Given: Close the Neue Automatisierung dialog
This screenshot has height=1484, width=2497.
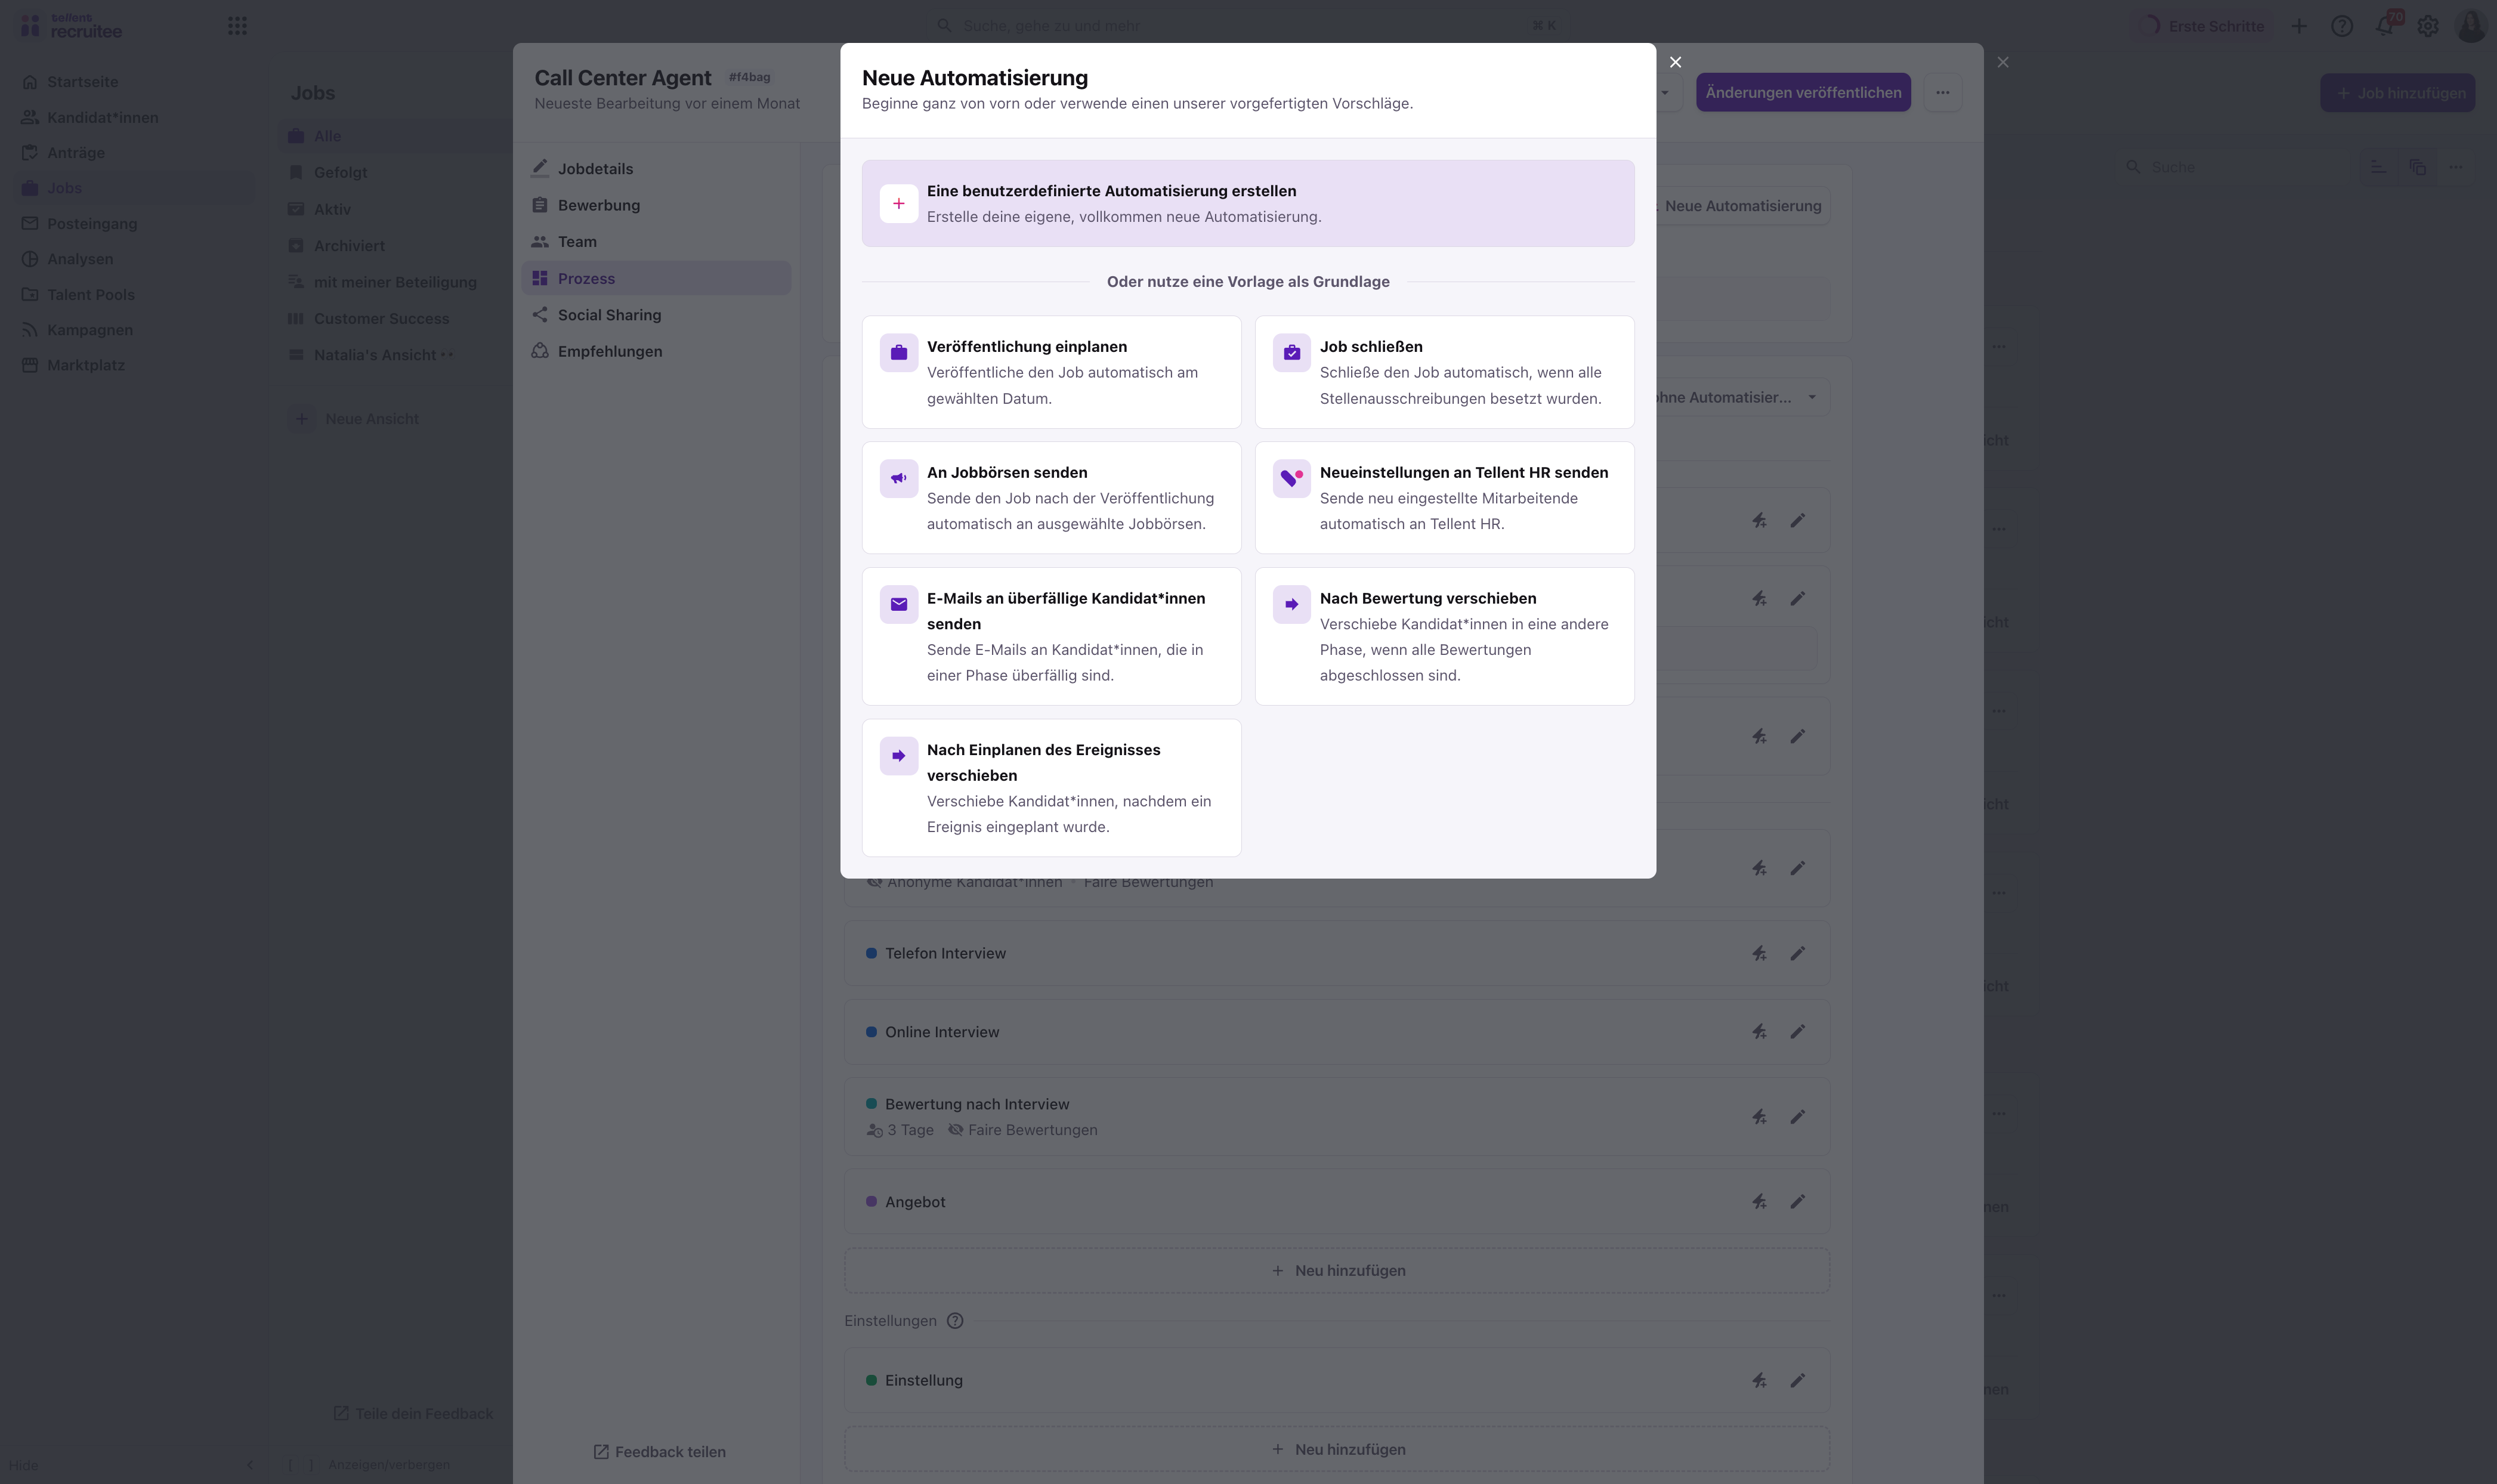Looking at the screenshot, I should pyautogui.click(x=1675, y=62).
